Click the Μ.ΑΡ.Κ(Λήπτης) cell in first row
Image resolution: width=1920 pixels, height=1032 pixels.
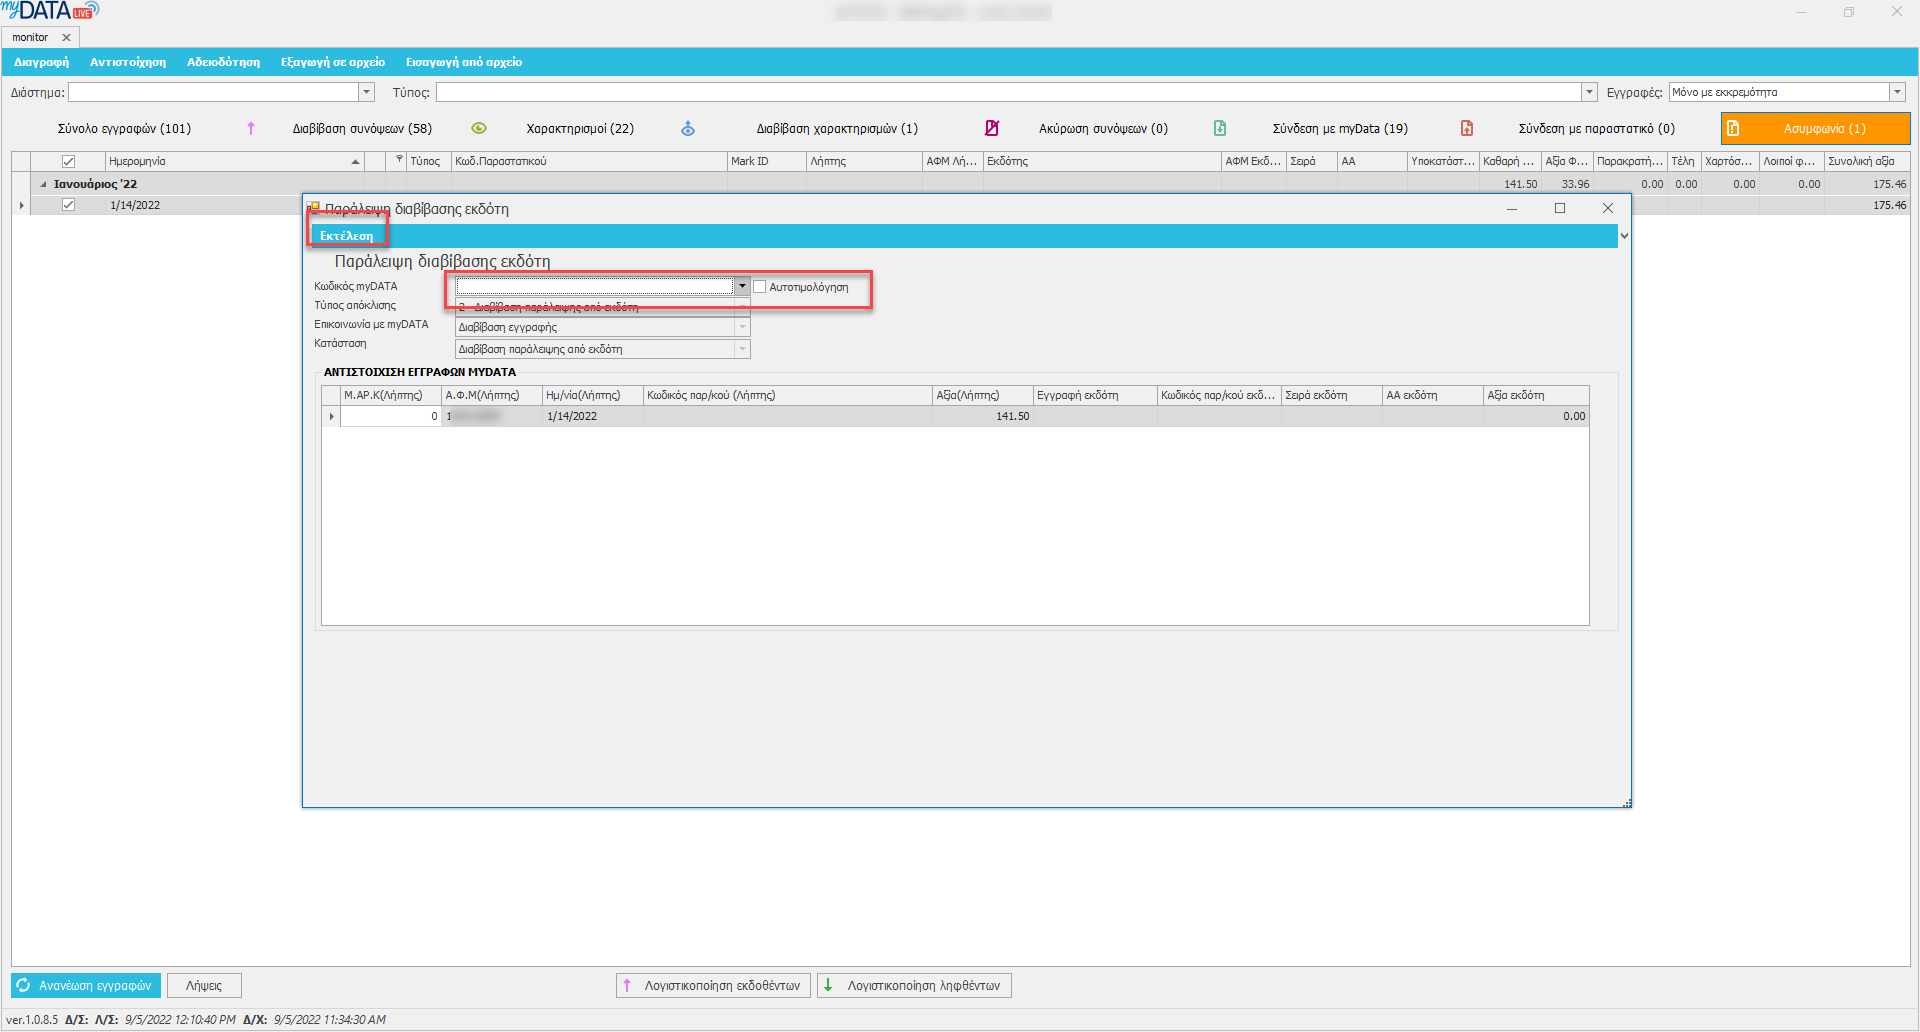pyautogui.click(x=390, y=417)
